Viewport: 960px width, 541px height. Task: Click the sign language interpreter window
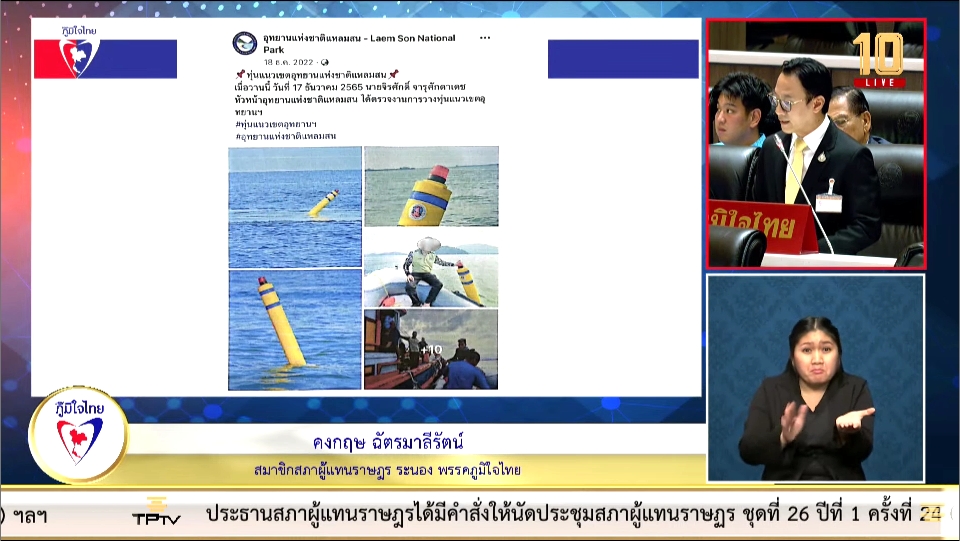tap(816, 378)
